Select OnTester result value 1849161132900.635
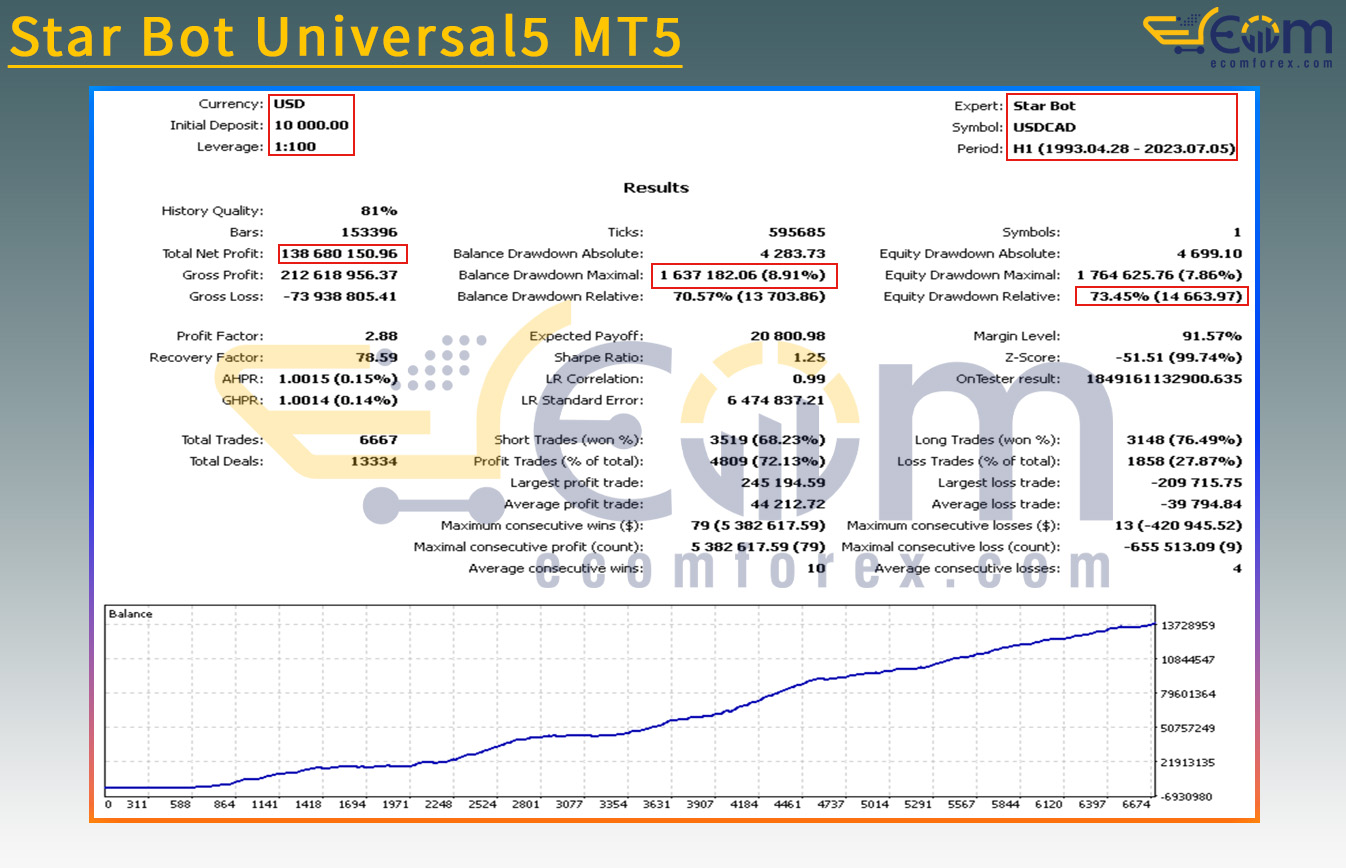Viewport: 1346px width, 868px height. click(x=1164, y=380)
